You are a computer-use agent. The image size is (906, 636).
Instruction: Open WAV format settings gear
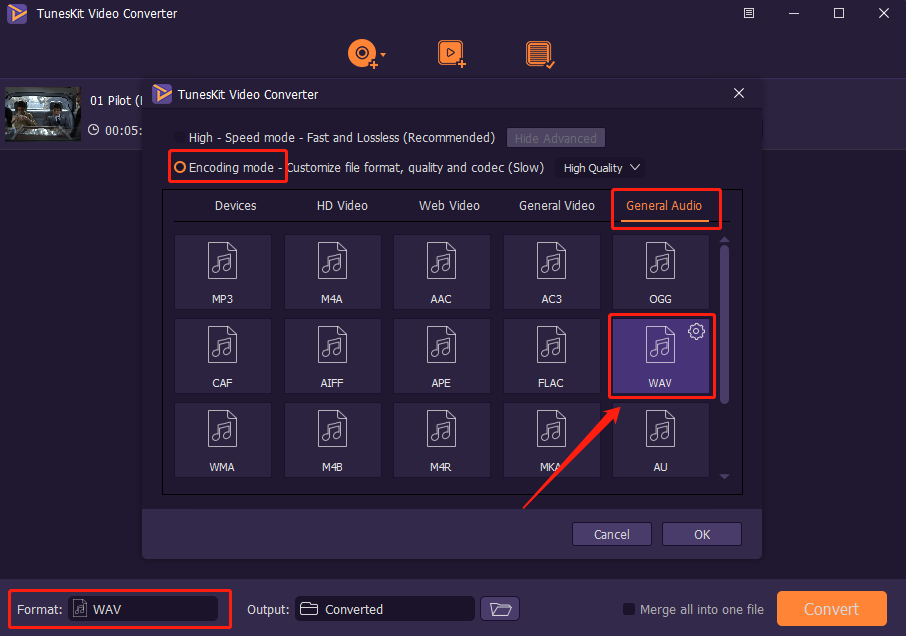[x=696, y=331]
